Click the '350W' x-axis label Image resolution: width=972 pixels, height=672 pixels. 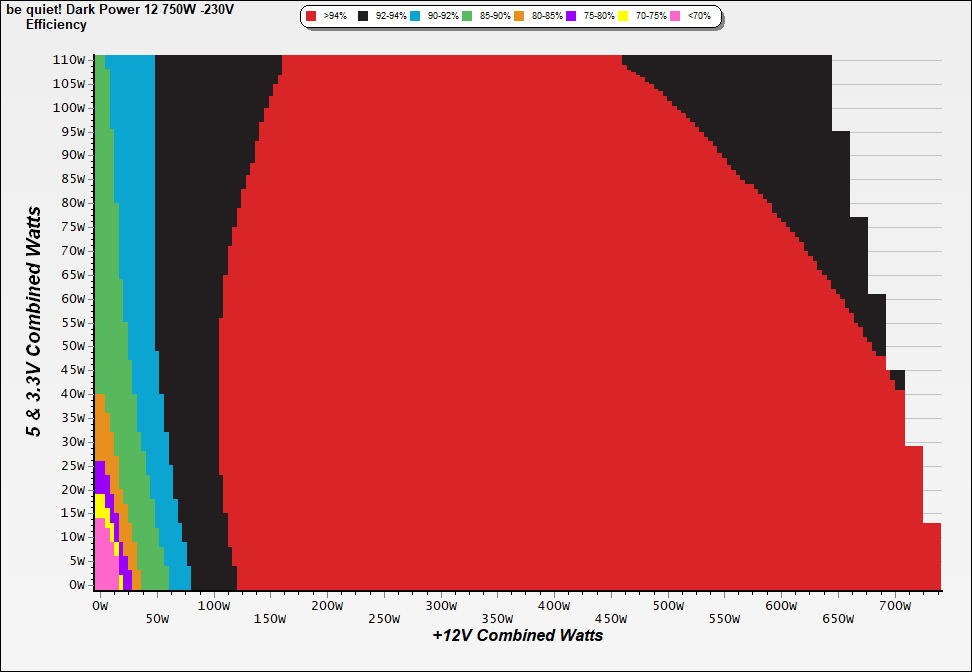[x=497, y=619]
